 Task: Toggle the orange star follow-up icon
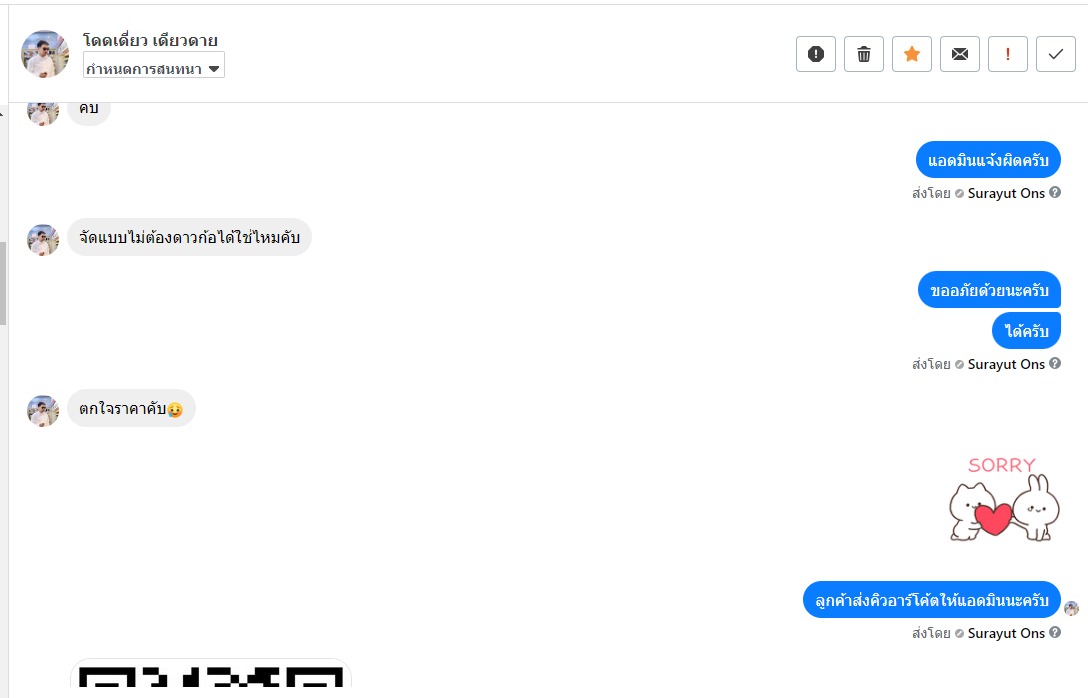[x=912, y=54]
